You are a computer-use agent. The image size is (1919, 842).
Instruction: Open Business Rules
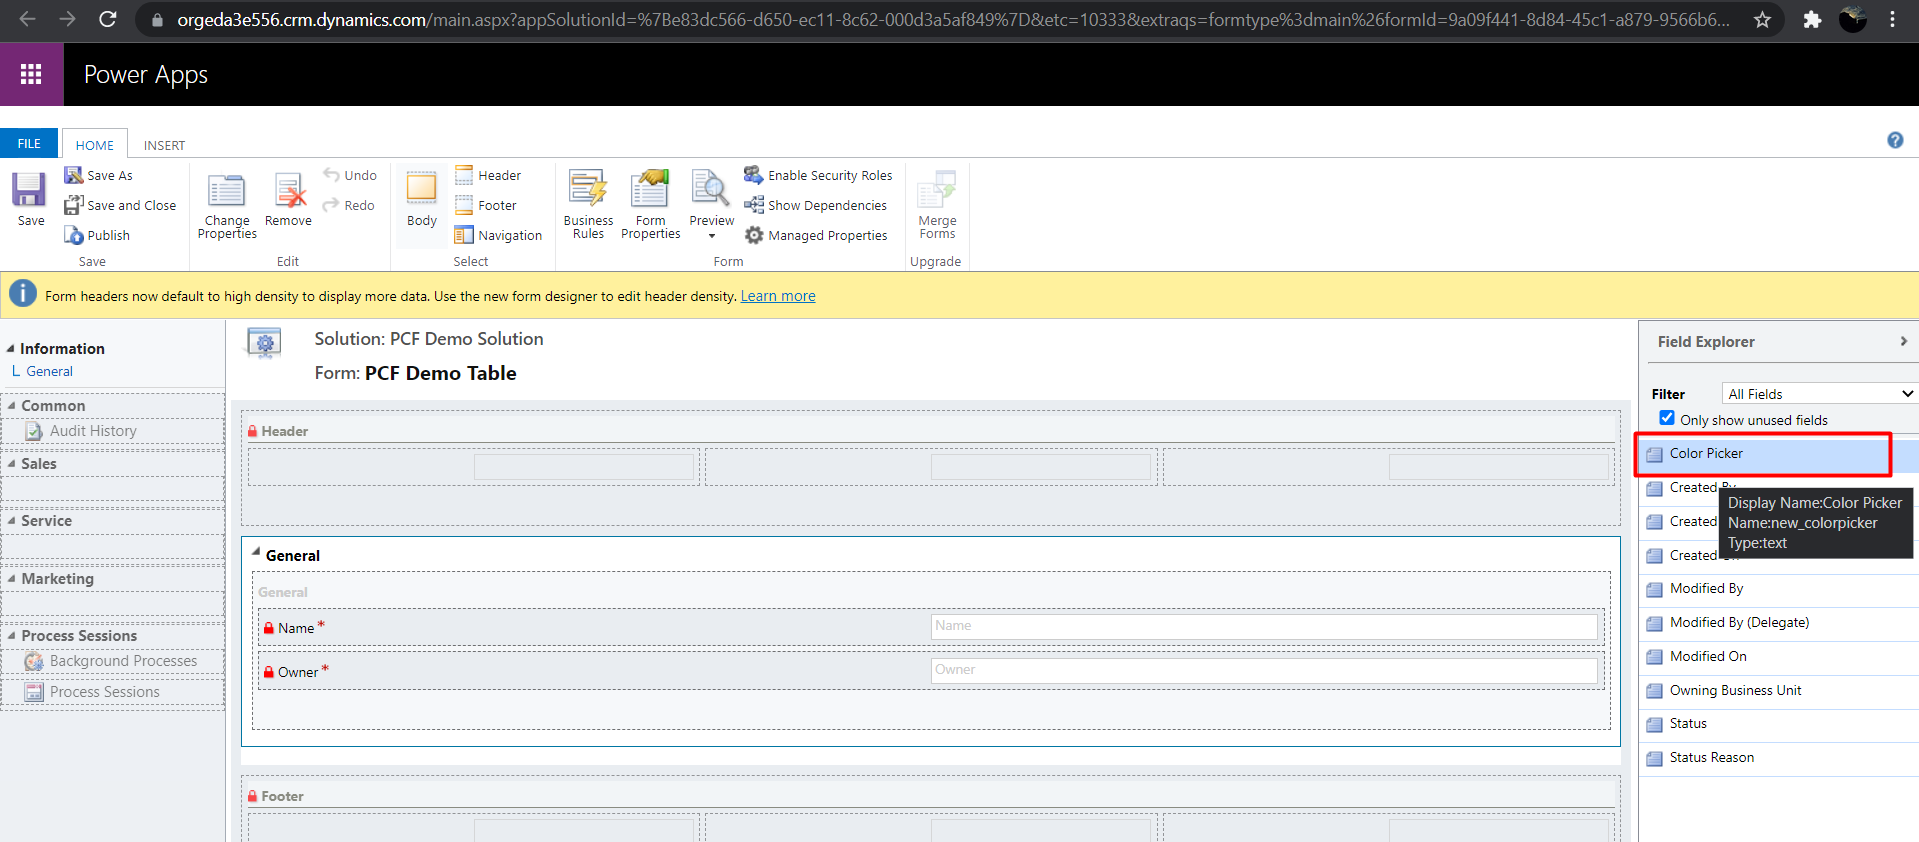click(x=588, y=190)
